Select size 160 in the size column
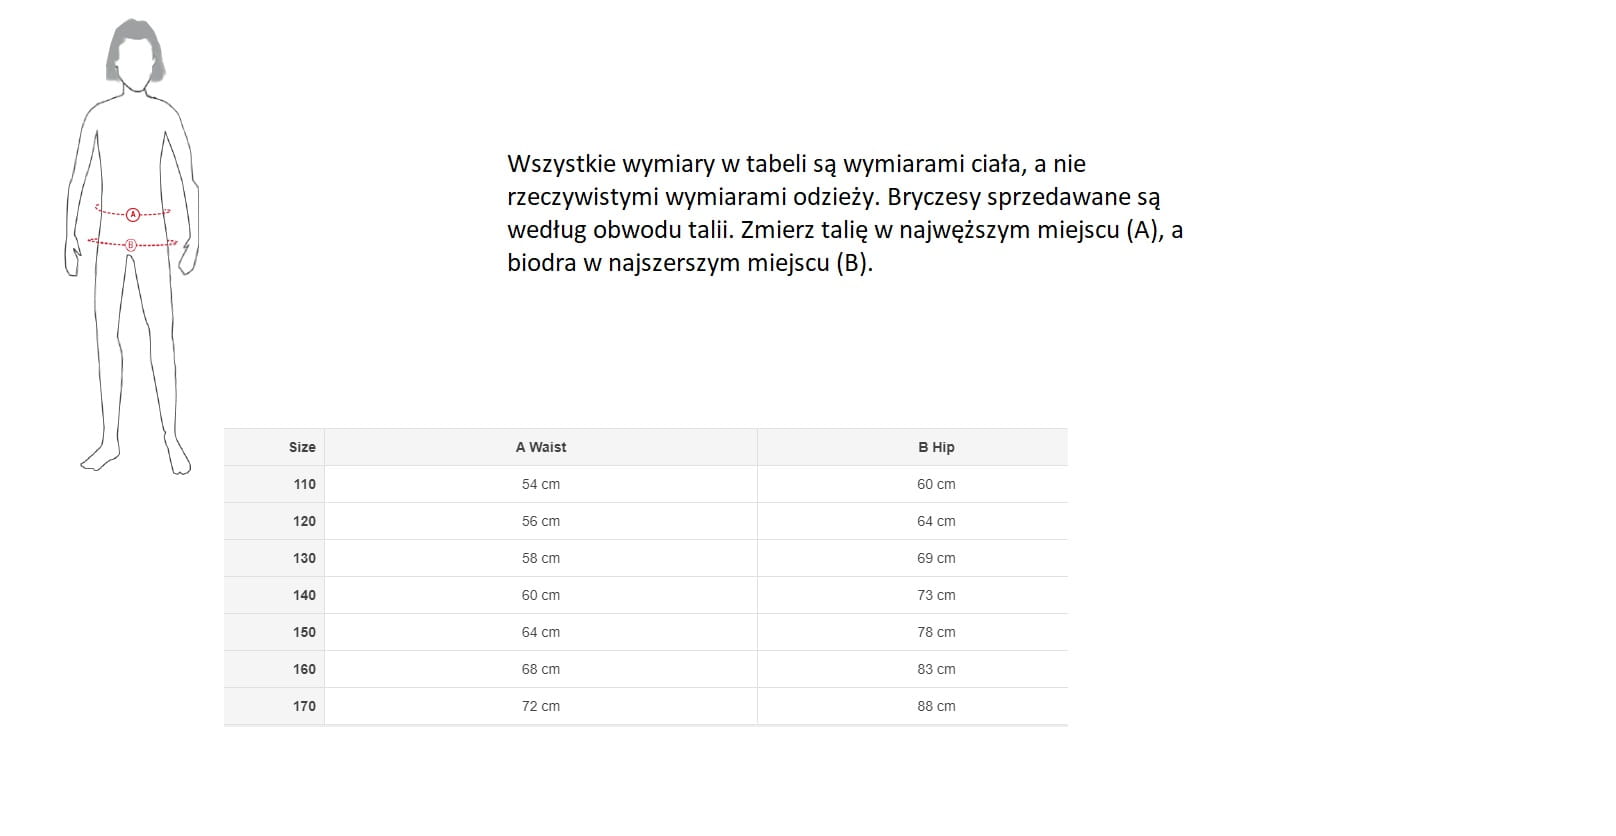The width and height of the screenshot is (1616, 836). pos(304,669)
